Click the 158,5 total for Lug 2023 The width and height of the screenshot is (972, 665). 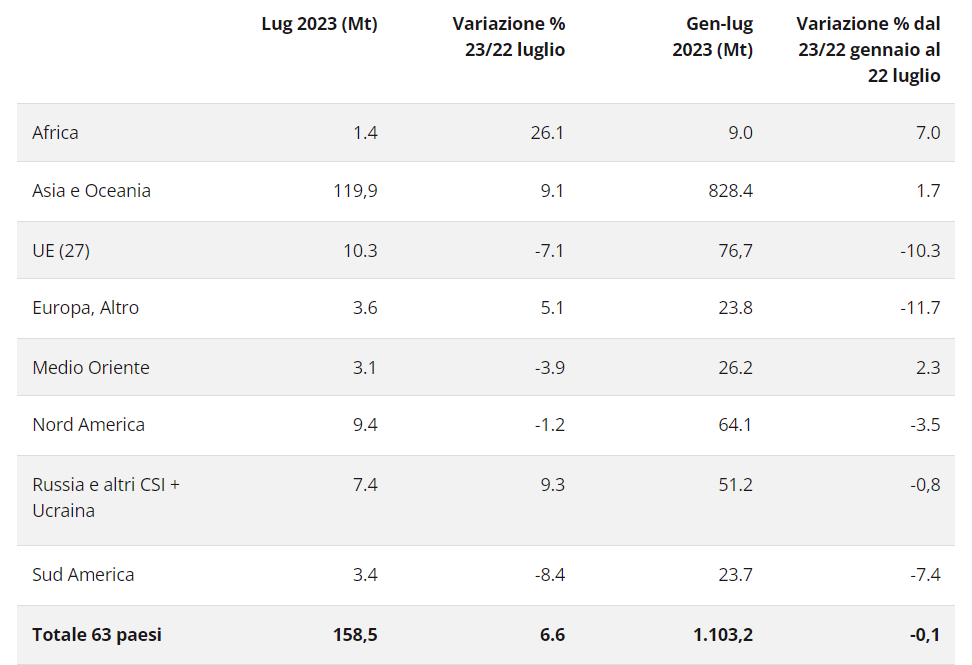click(354, 635)
